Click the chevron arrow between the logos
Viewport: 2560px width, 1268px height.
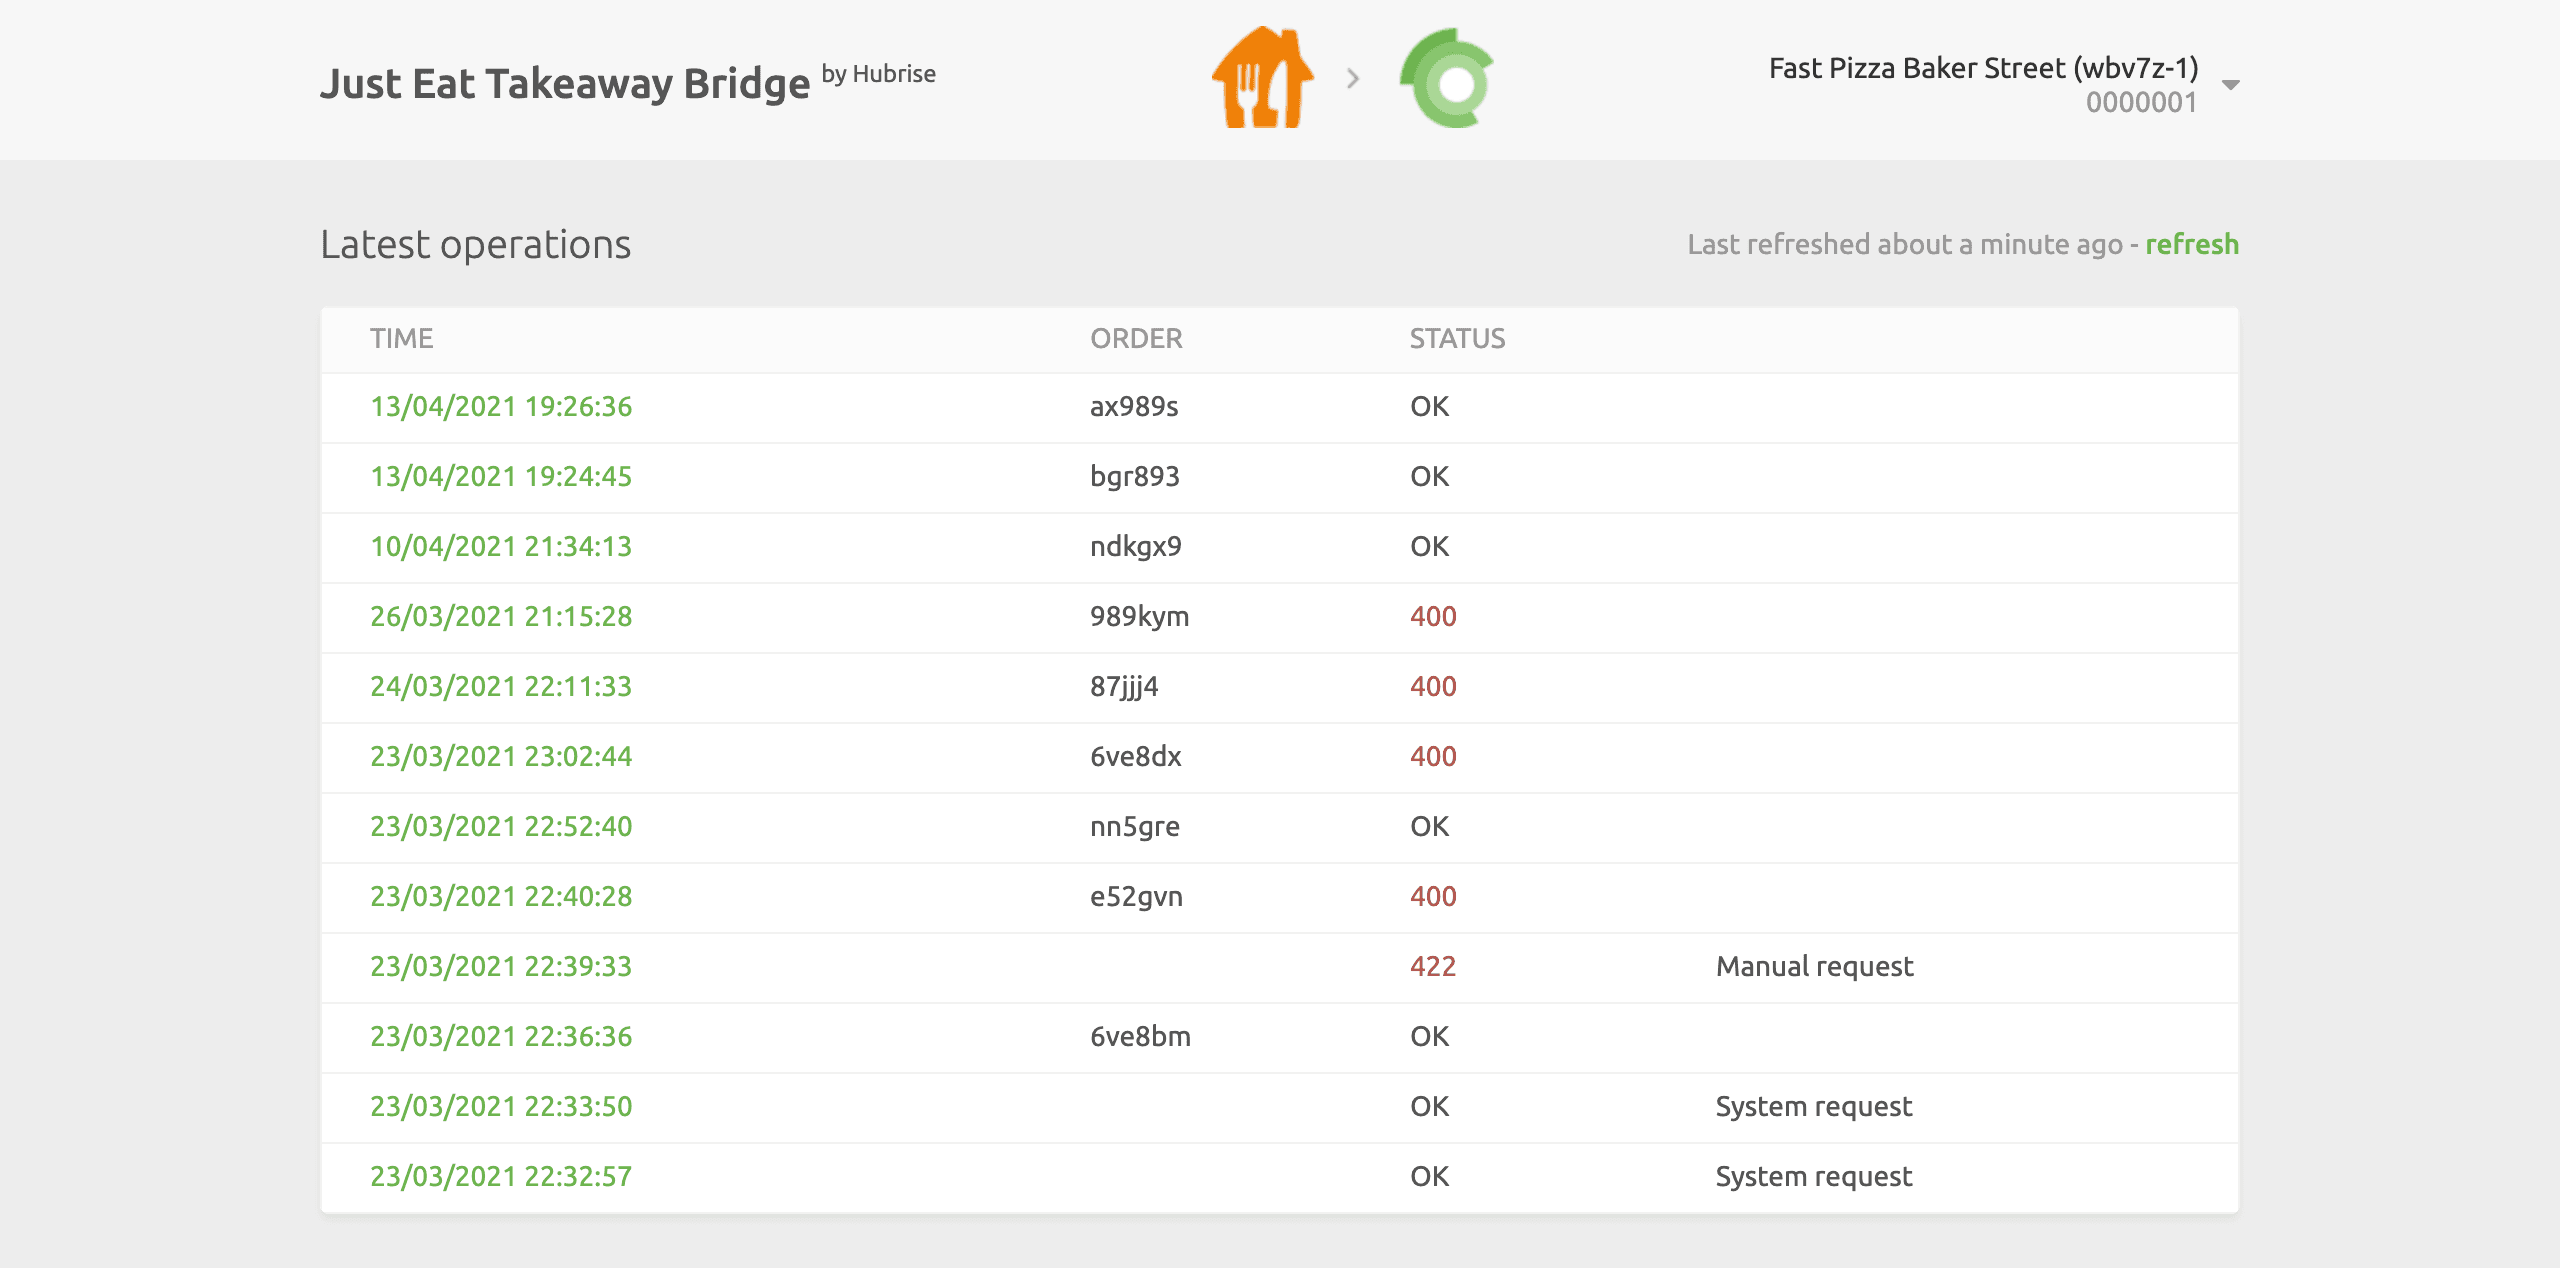point(1353,78)
